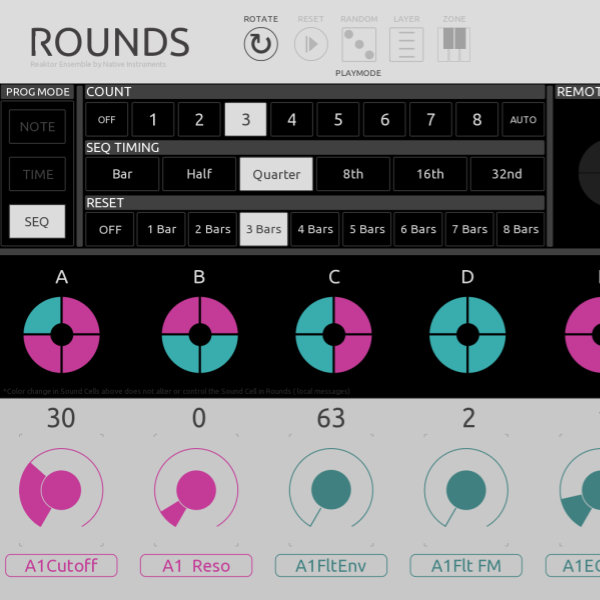Click the Zone keyboard icon

454,44
